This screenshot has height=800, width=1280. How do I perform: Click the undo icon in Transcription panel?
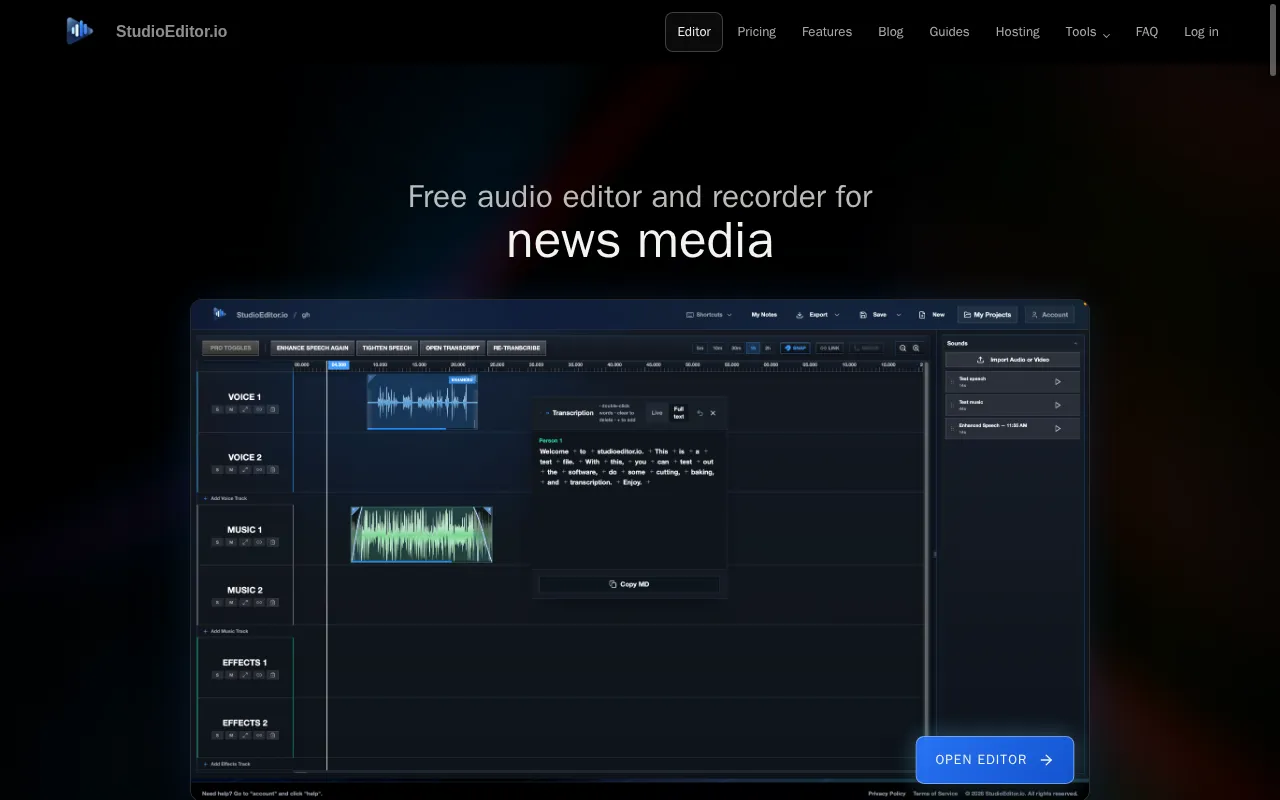(700, 412)
